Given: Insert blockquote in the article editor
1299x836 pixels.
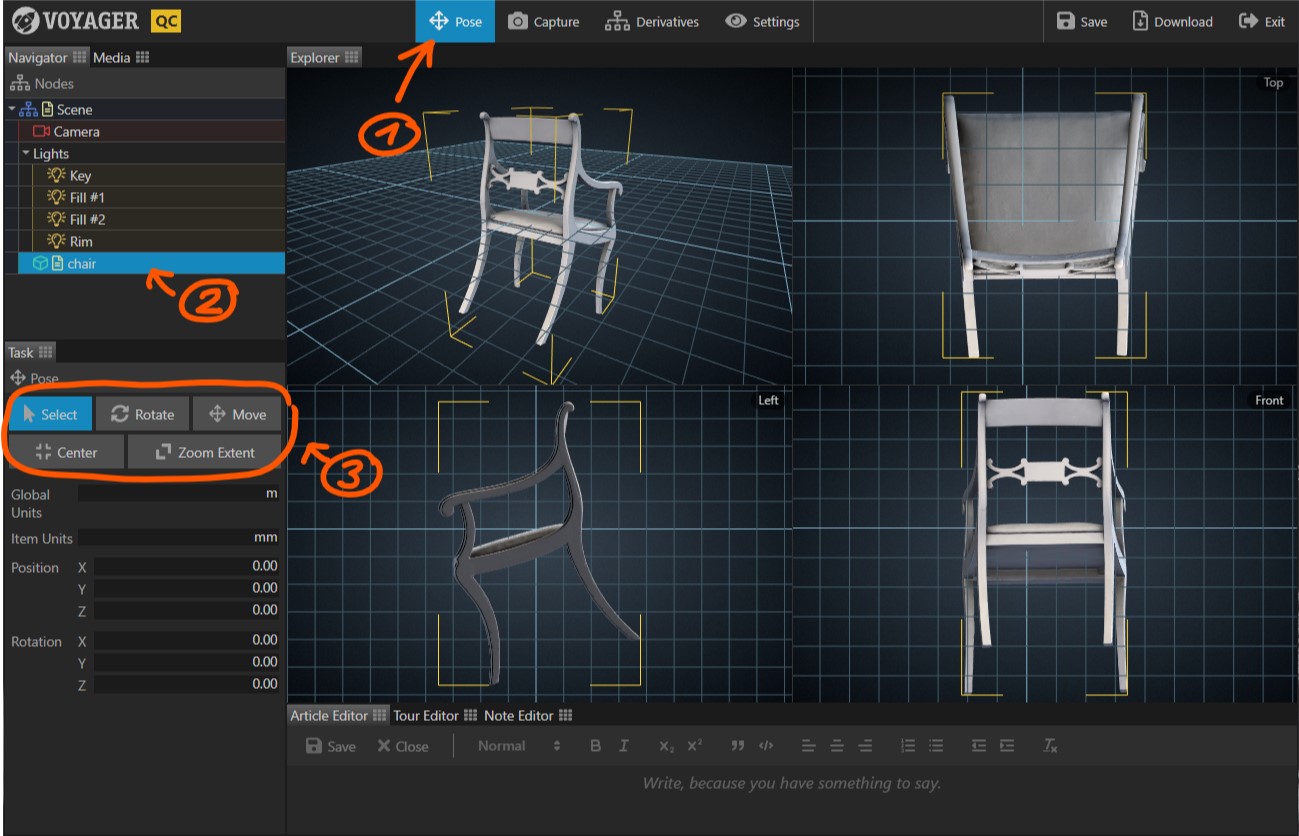Looking at the screenshot, I should click(x=738, y=746).
